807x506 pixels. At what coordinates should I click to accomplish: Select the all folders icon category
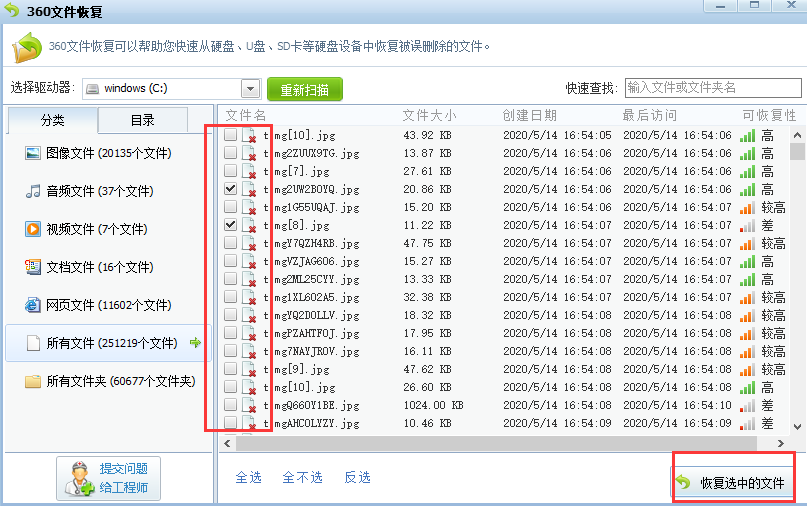click(33, 381)
